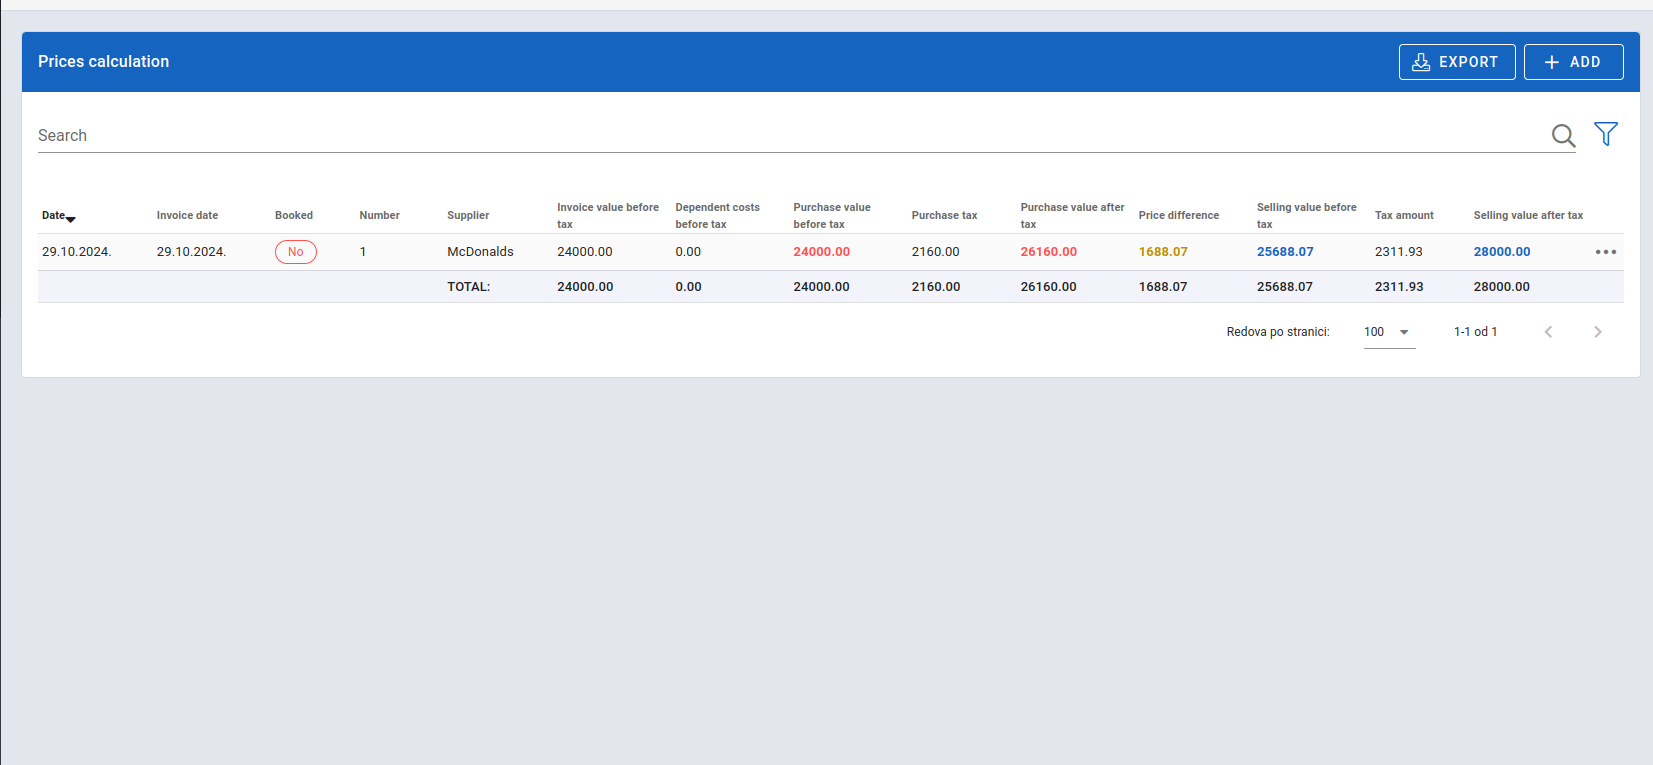Sort by Supplier column header

(x=468, y=215)
